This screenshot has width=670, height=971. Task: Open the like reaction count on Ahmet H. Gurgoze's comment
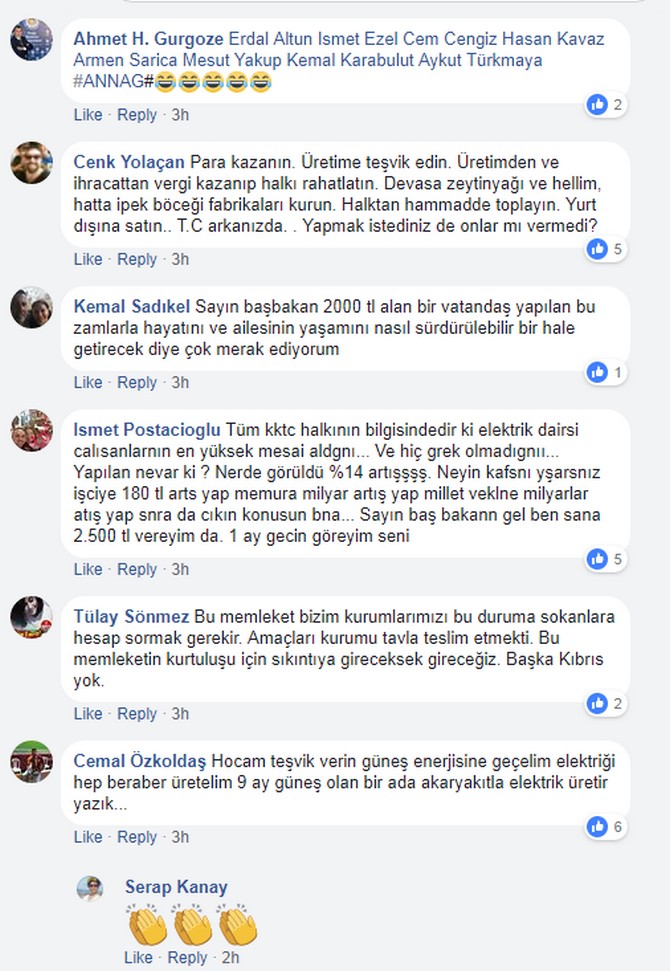[x=606, y=105]
